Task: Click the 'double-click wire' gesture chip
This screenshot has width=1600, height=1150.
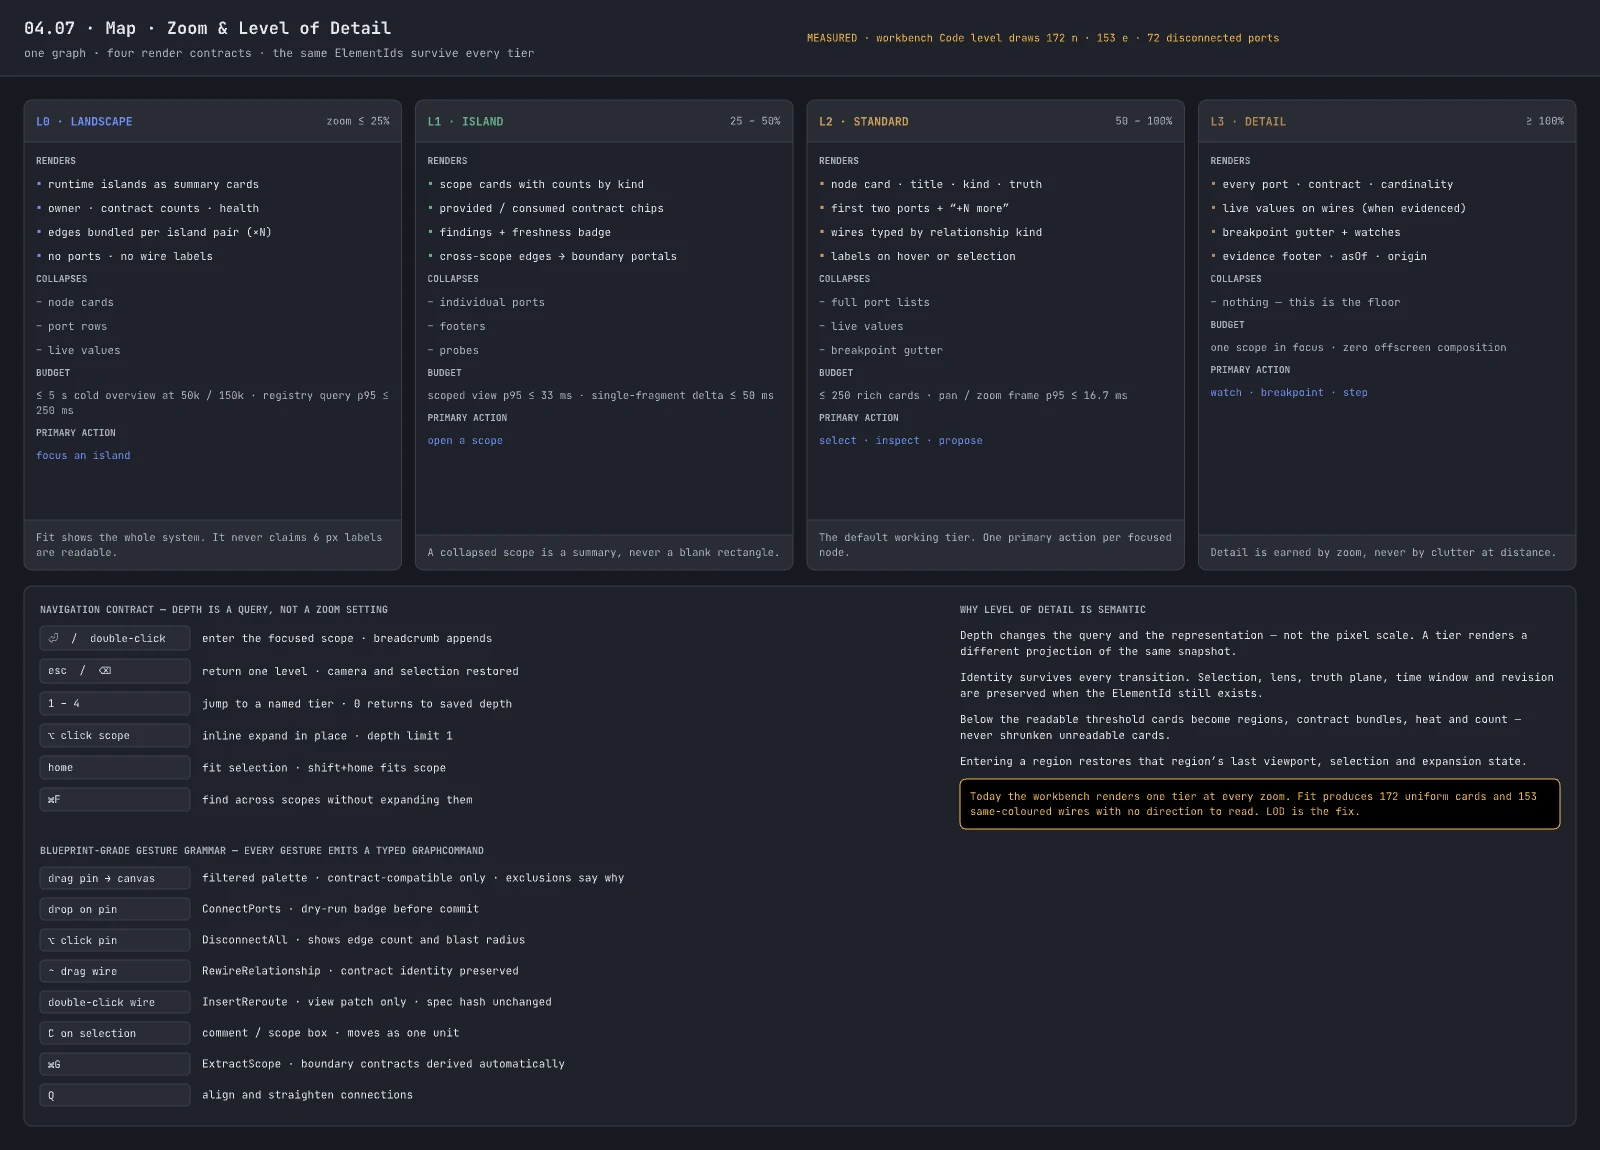Action: [115, 1002]
